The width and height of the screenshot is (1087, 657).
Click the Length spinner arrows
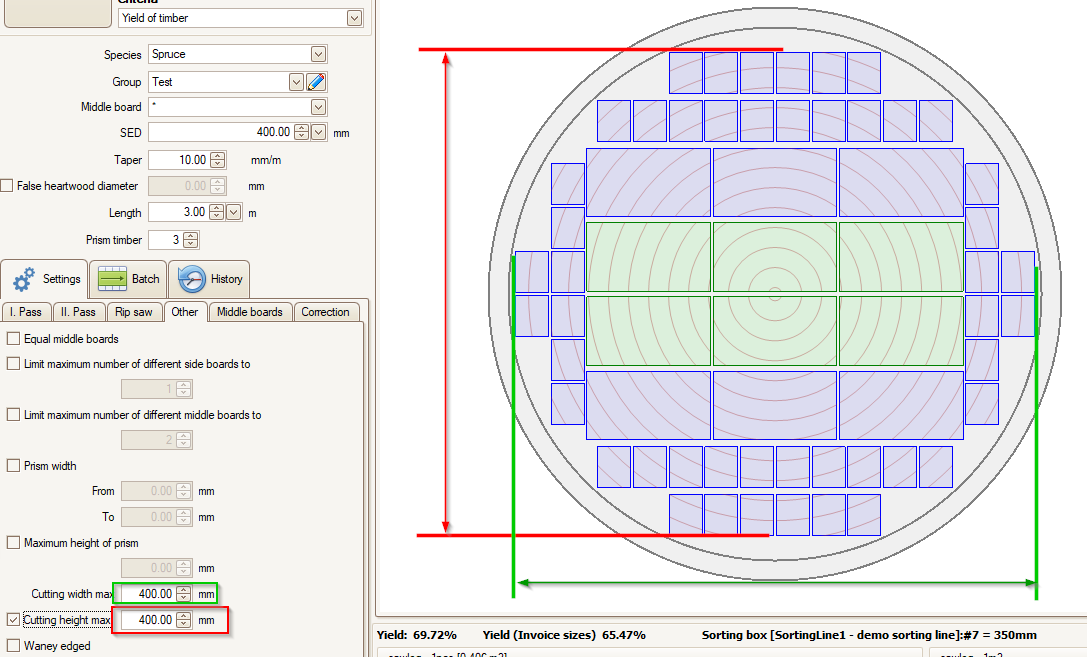click(x=216, y=212)
